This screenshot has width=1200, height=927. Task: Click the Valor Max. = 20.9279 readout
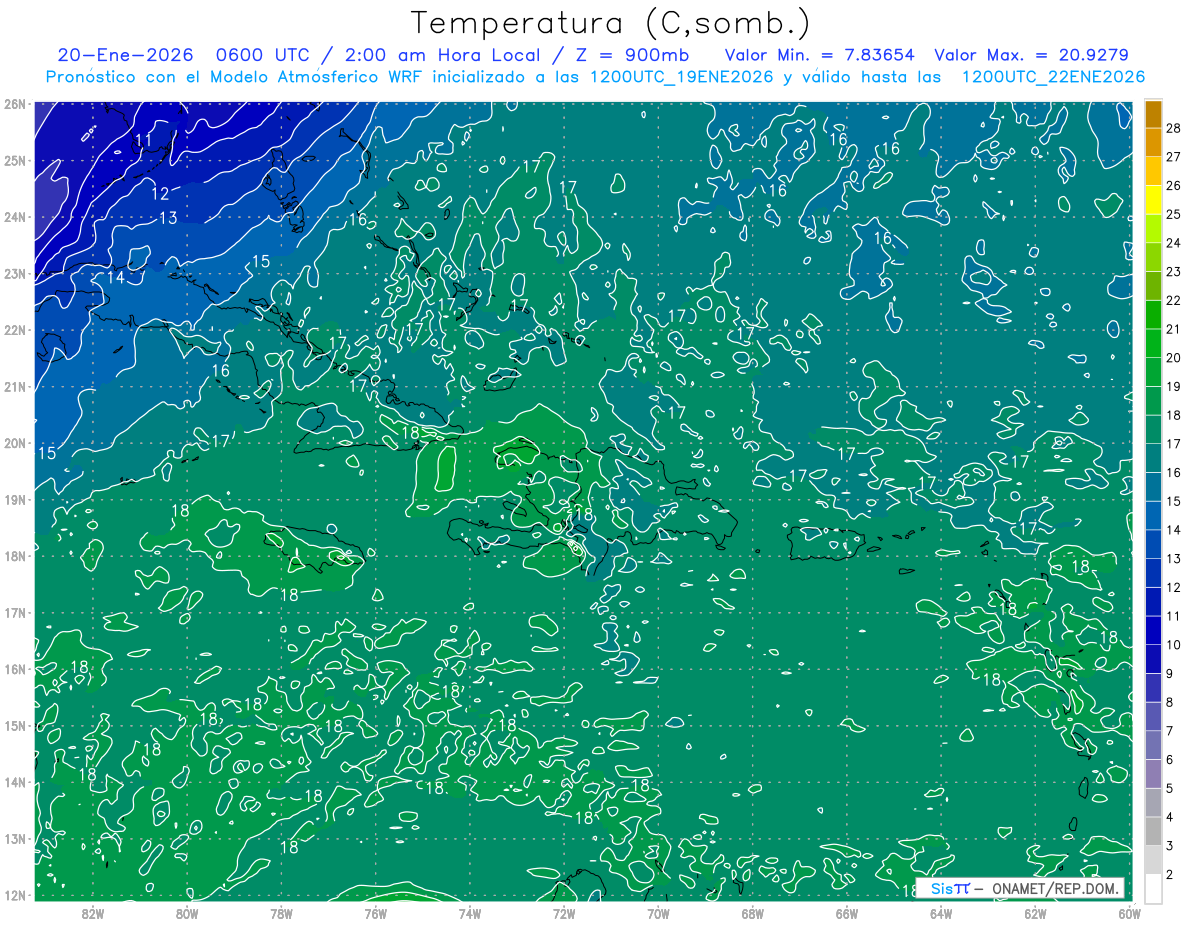point(1031,55)
